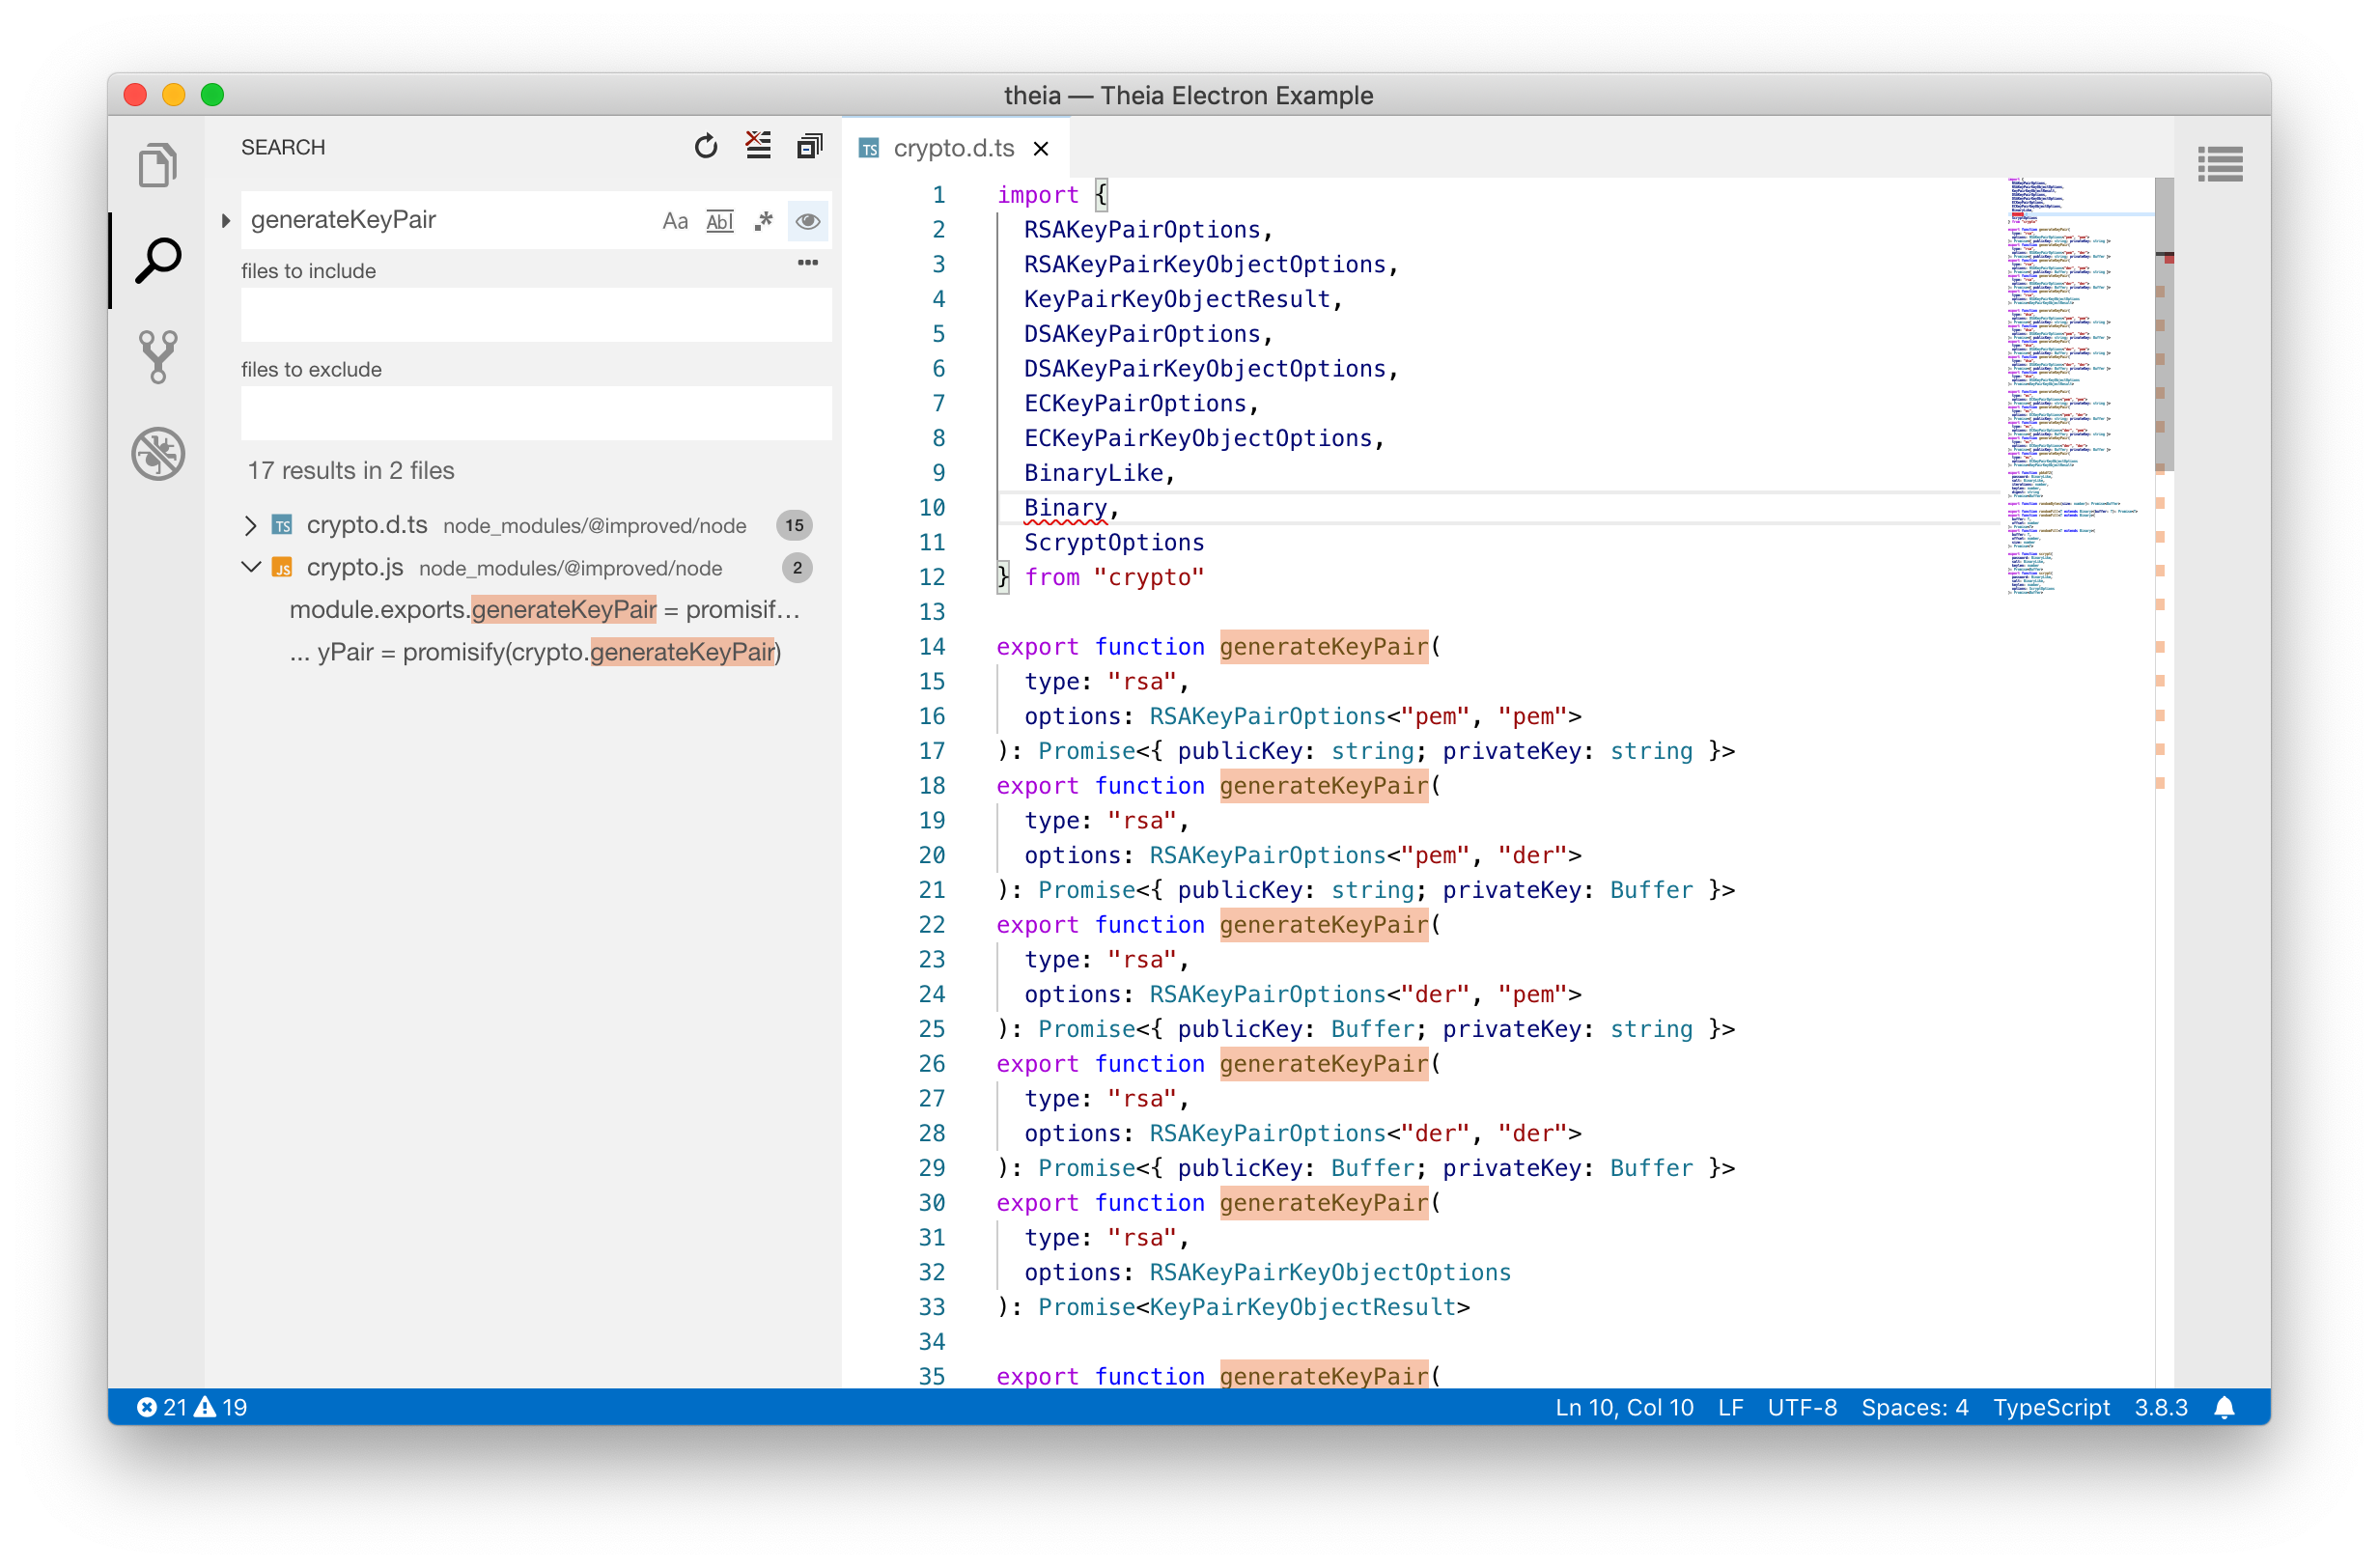
Task: Expand crypto.d.ts search results
Action: [250, 525]
